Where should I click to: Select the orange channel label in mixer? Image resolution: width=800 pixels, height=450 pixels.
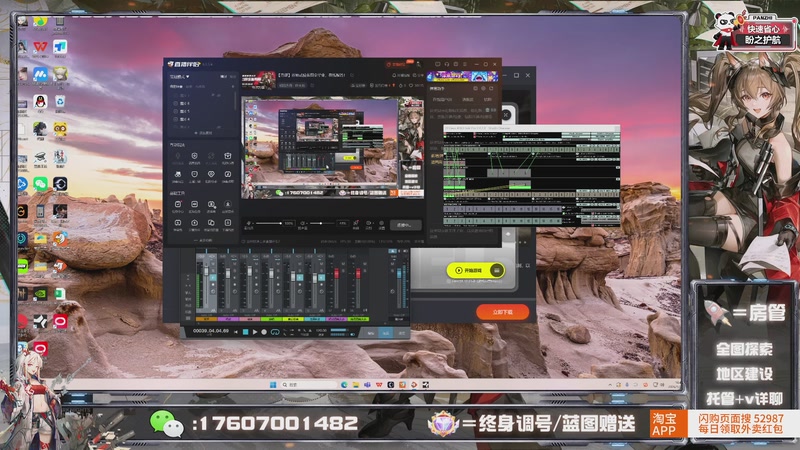coord(207,319)
